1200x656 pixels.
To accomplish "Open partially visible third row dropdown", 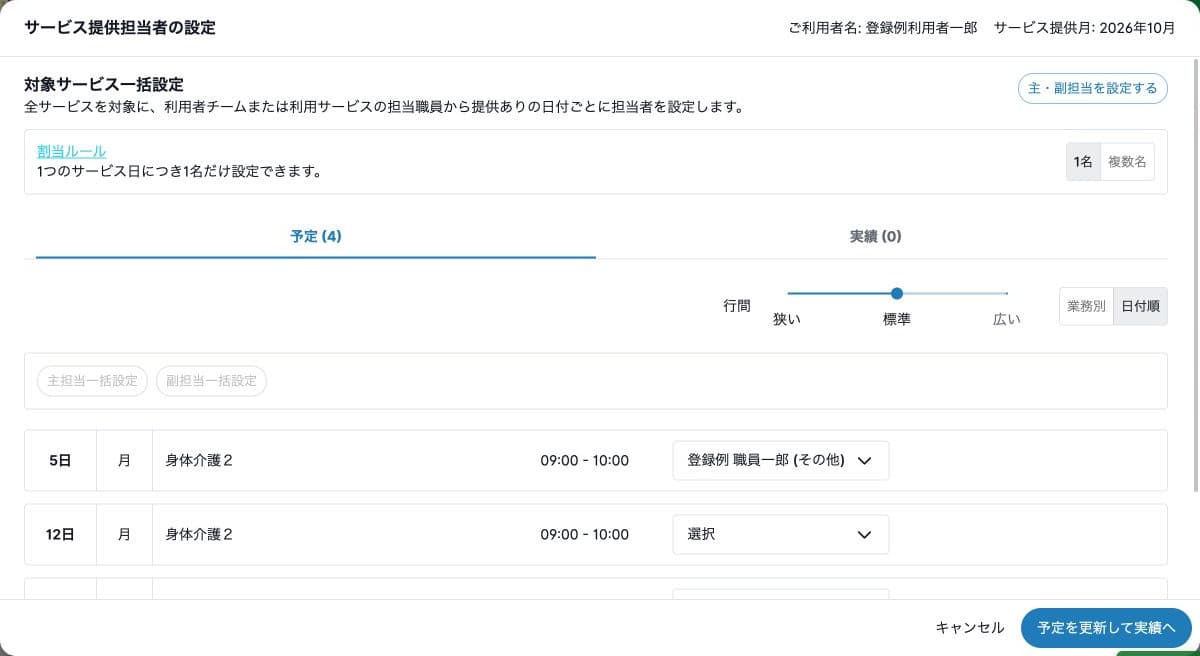I will [781, 594].
